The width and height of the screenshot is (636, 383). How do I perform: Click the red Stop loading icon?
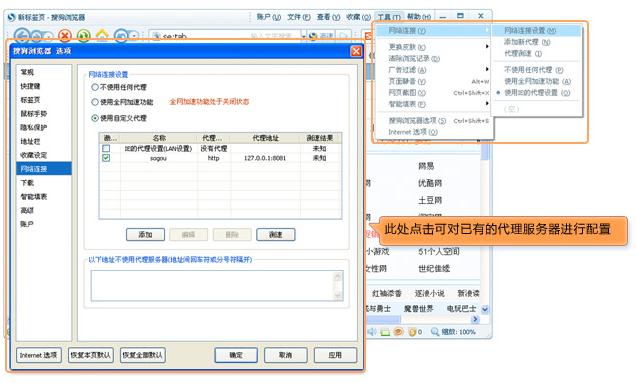point(64,36)
